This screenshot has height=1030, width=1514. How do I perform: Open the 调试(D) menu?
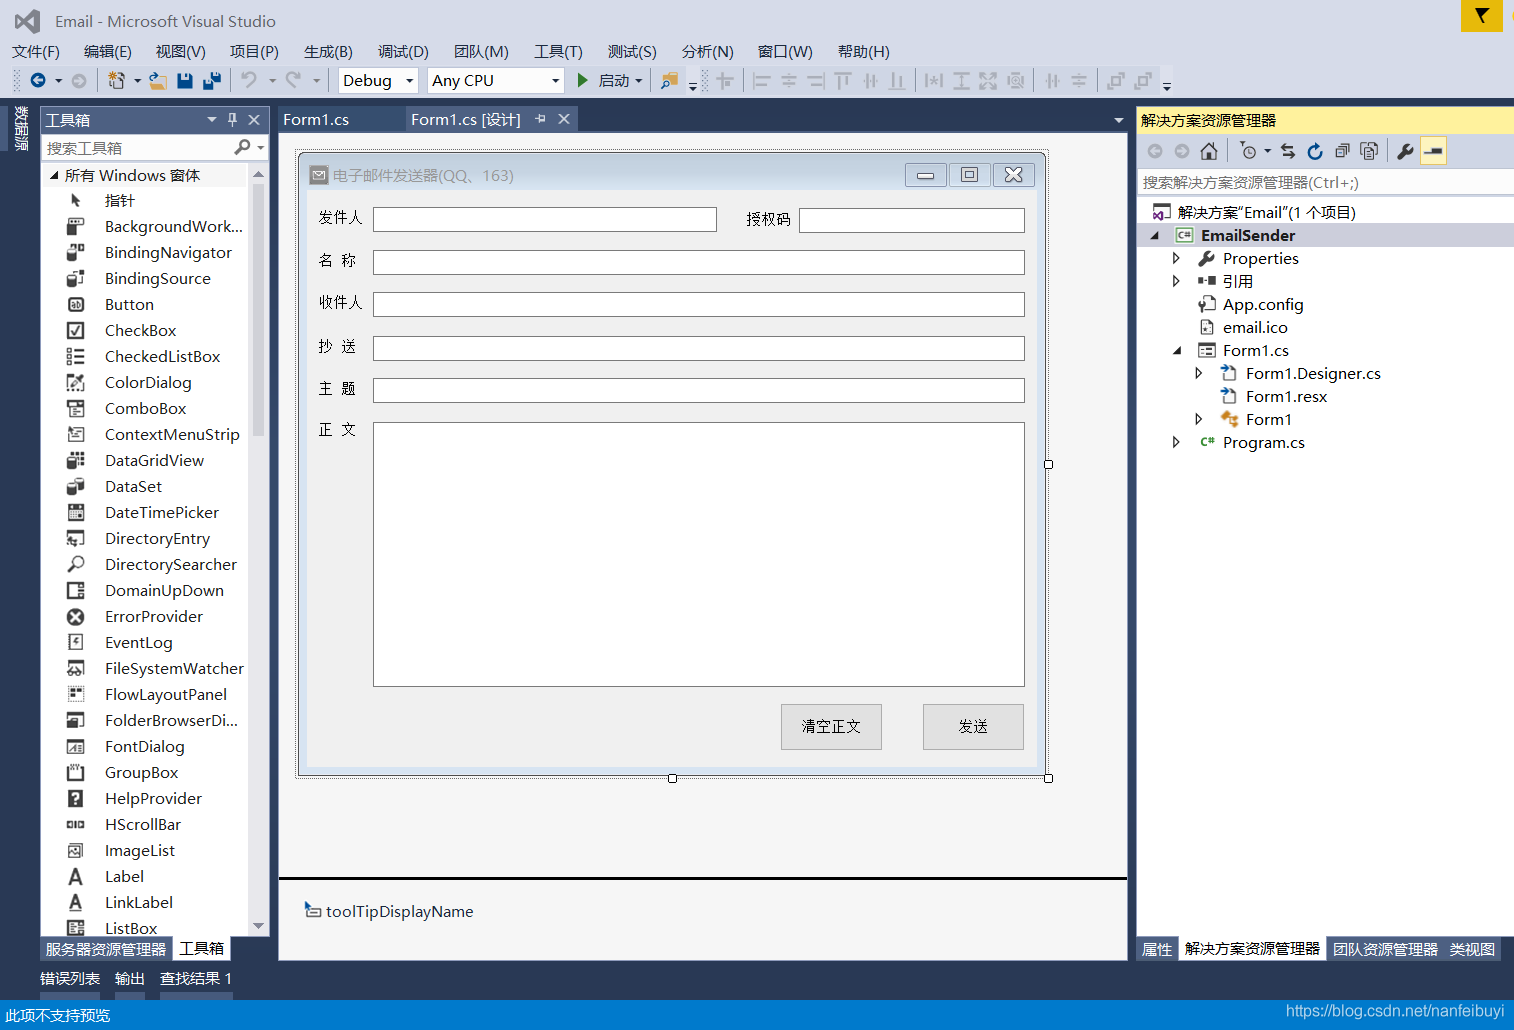point(403,52)
